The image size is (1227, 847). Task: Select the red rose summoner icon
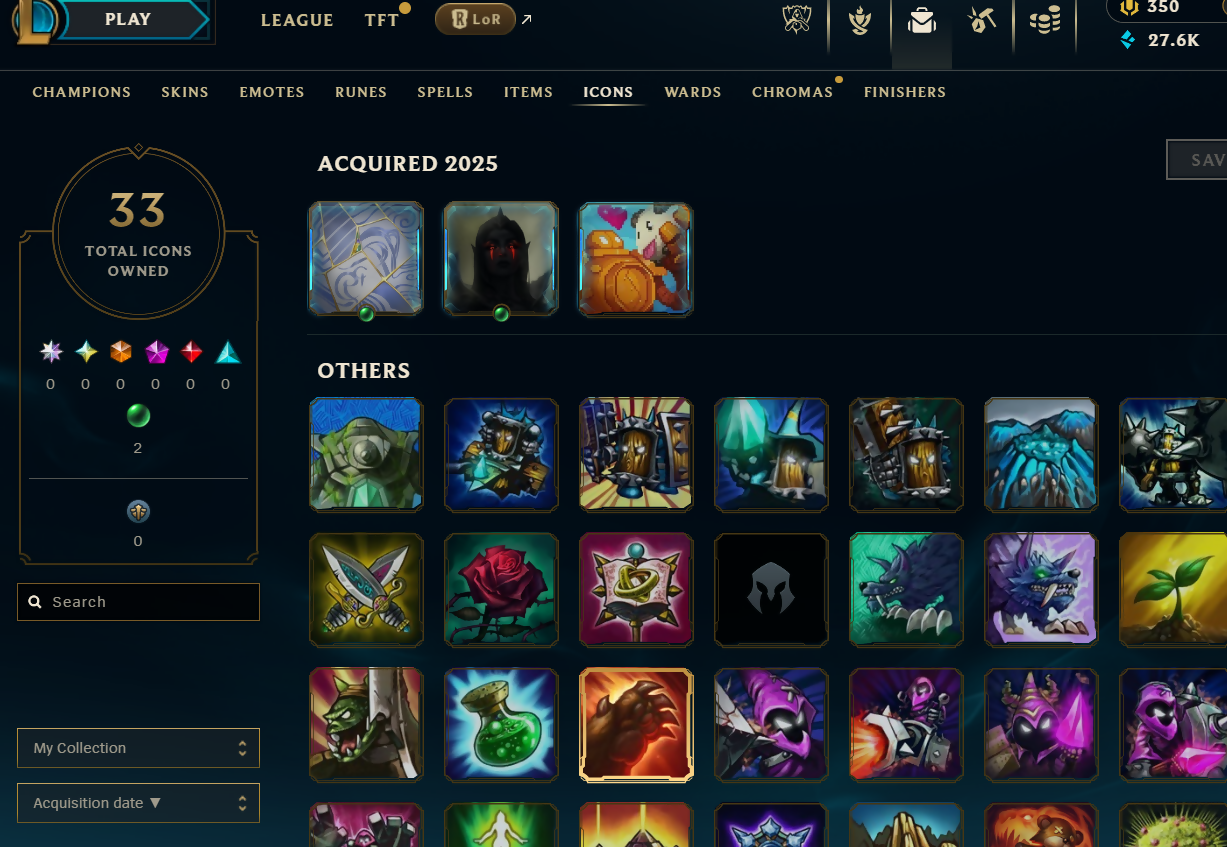click(501, 589)
